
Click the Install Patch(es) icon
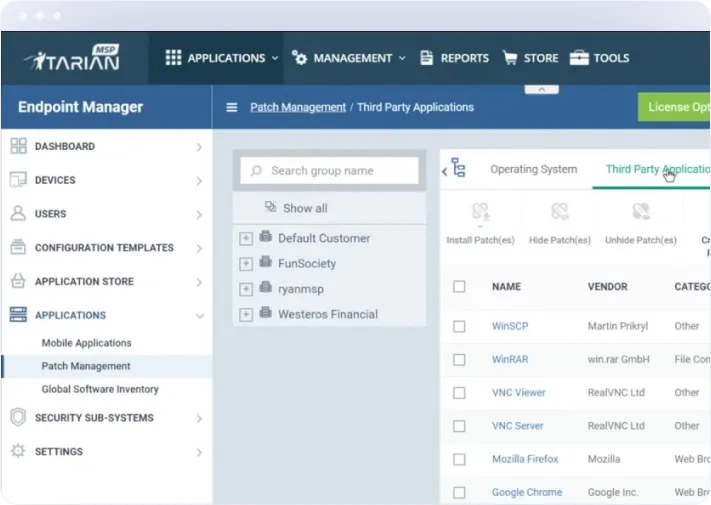click(x=480, y=212)
